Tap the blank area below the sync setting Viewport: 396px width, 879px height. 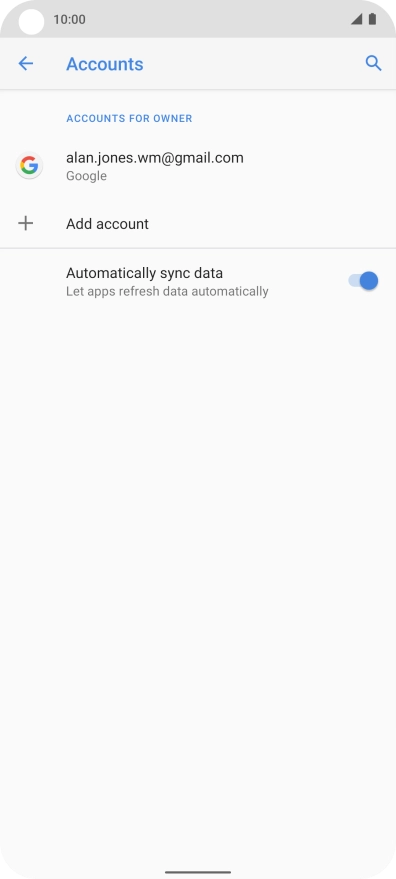(198, 561)
